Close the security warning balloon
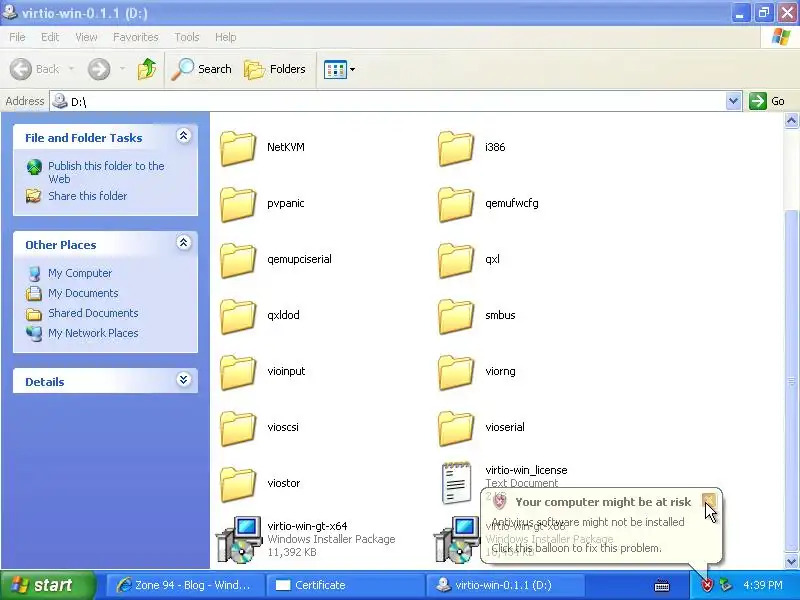The image size is (800, 600). click(709, 501)
